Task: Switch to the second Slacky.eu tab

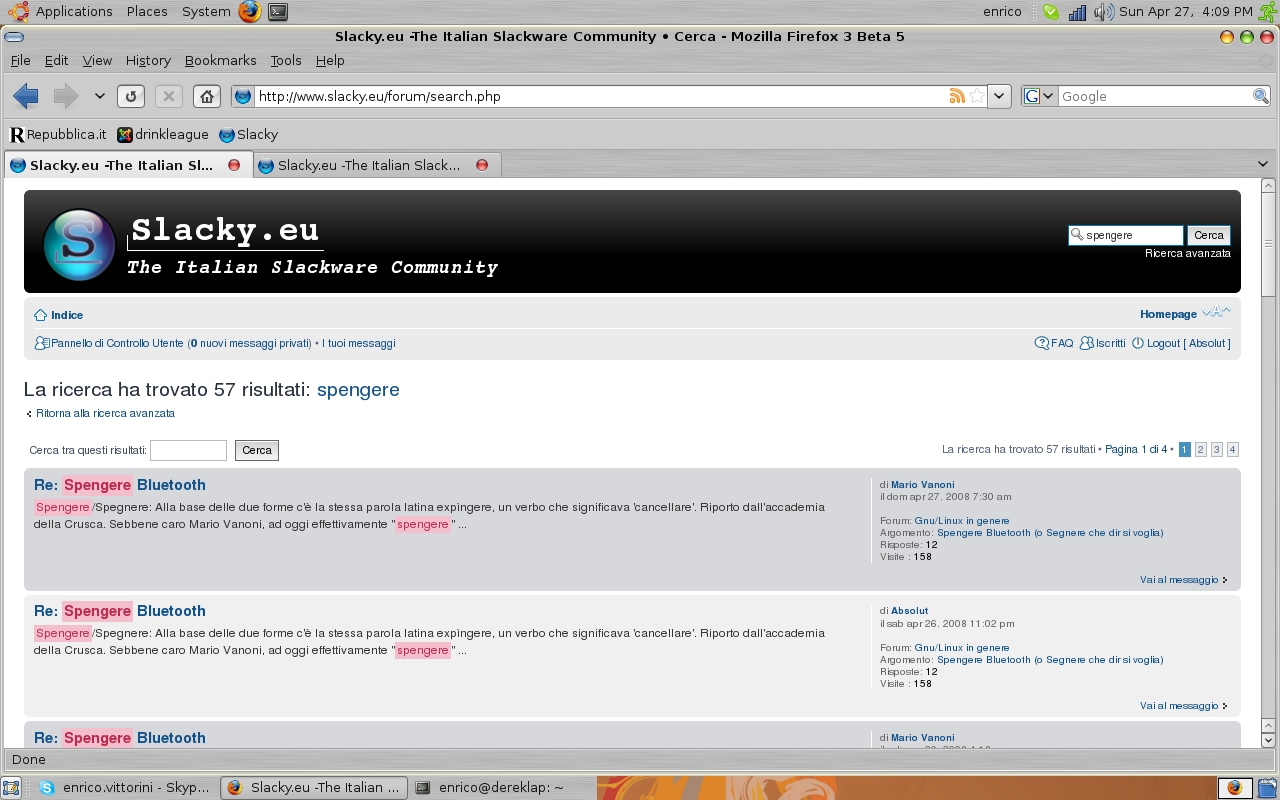Action: click(x=368, y=165)
